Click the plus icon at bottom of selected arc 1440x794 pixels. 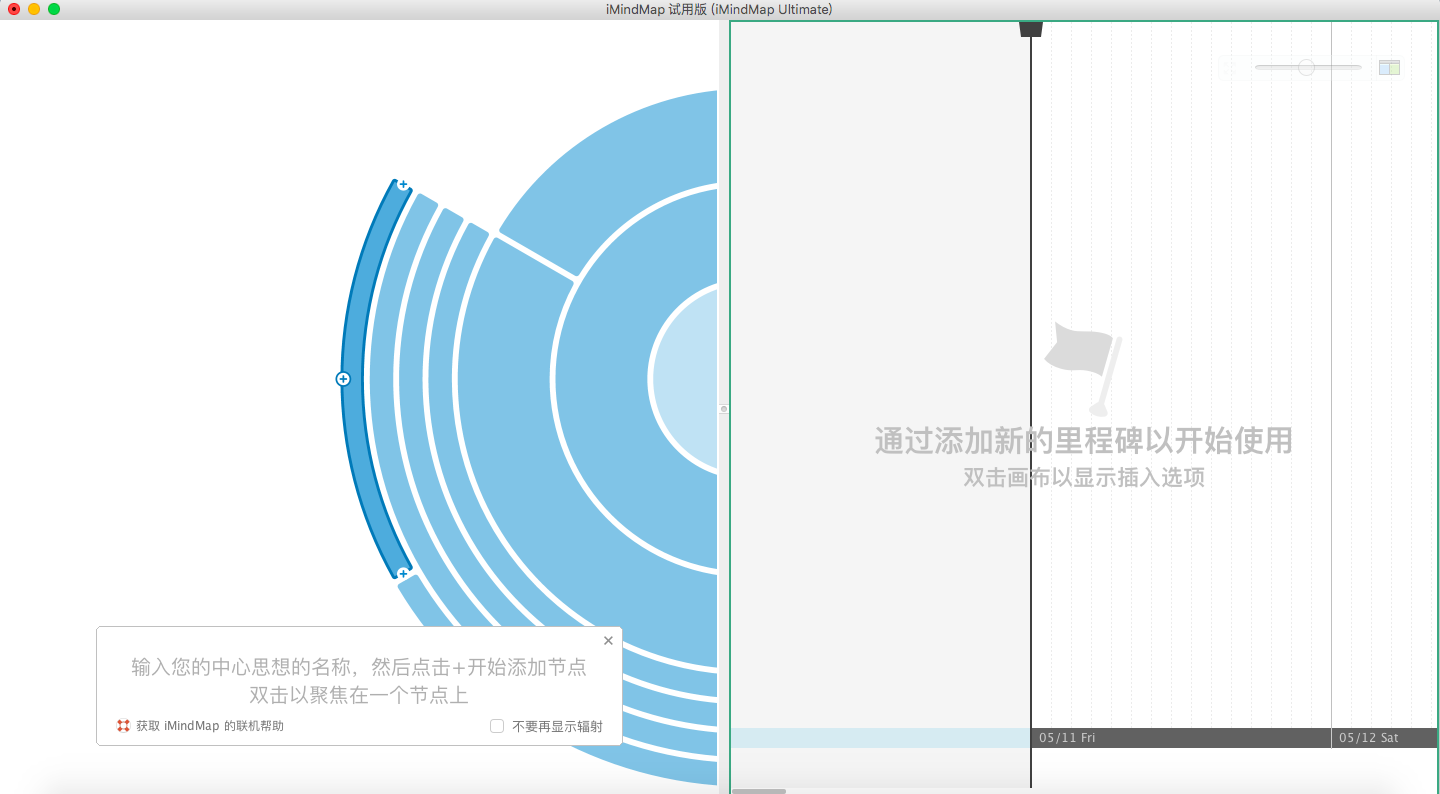tap(403, 573)
